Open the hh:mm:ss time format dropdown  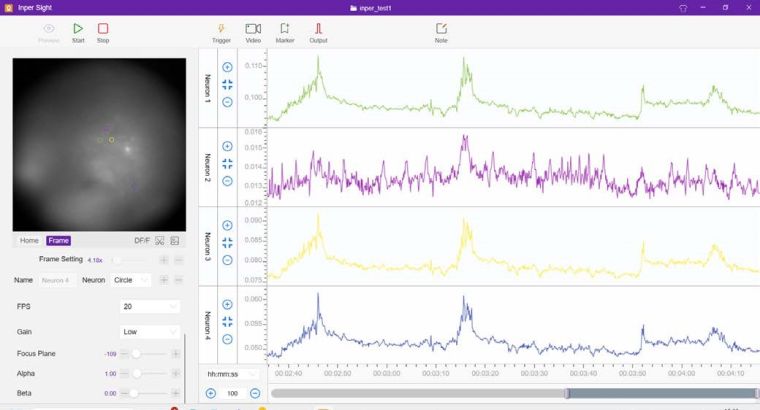pyautogui.click(x=232, y=374)
